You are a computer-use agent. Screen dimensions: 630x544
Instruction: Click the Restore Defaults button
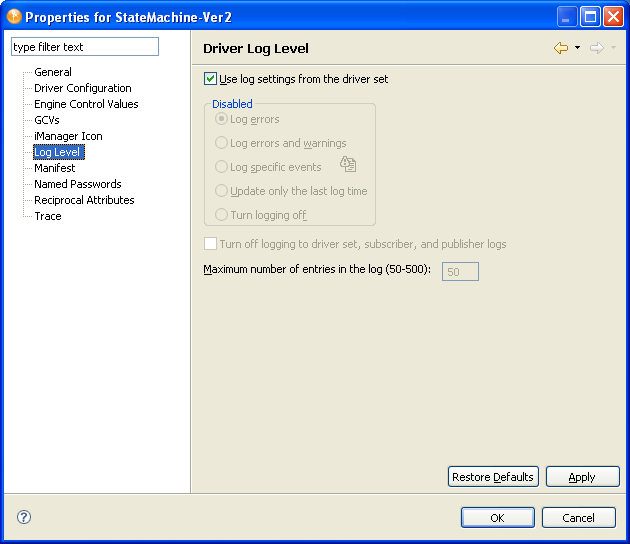493,477
